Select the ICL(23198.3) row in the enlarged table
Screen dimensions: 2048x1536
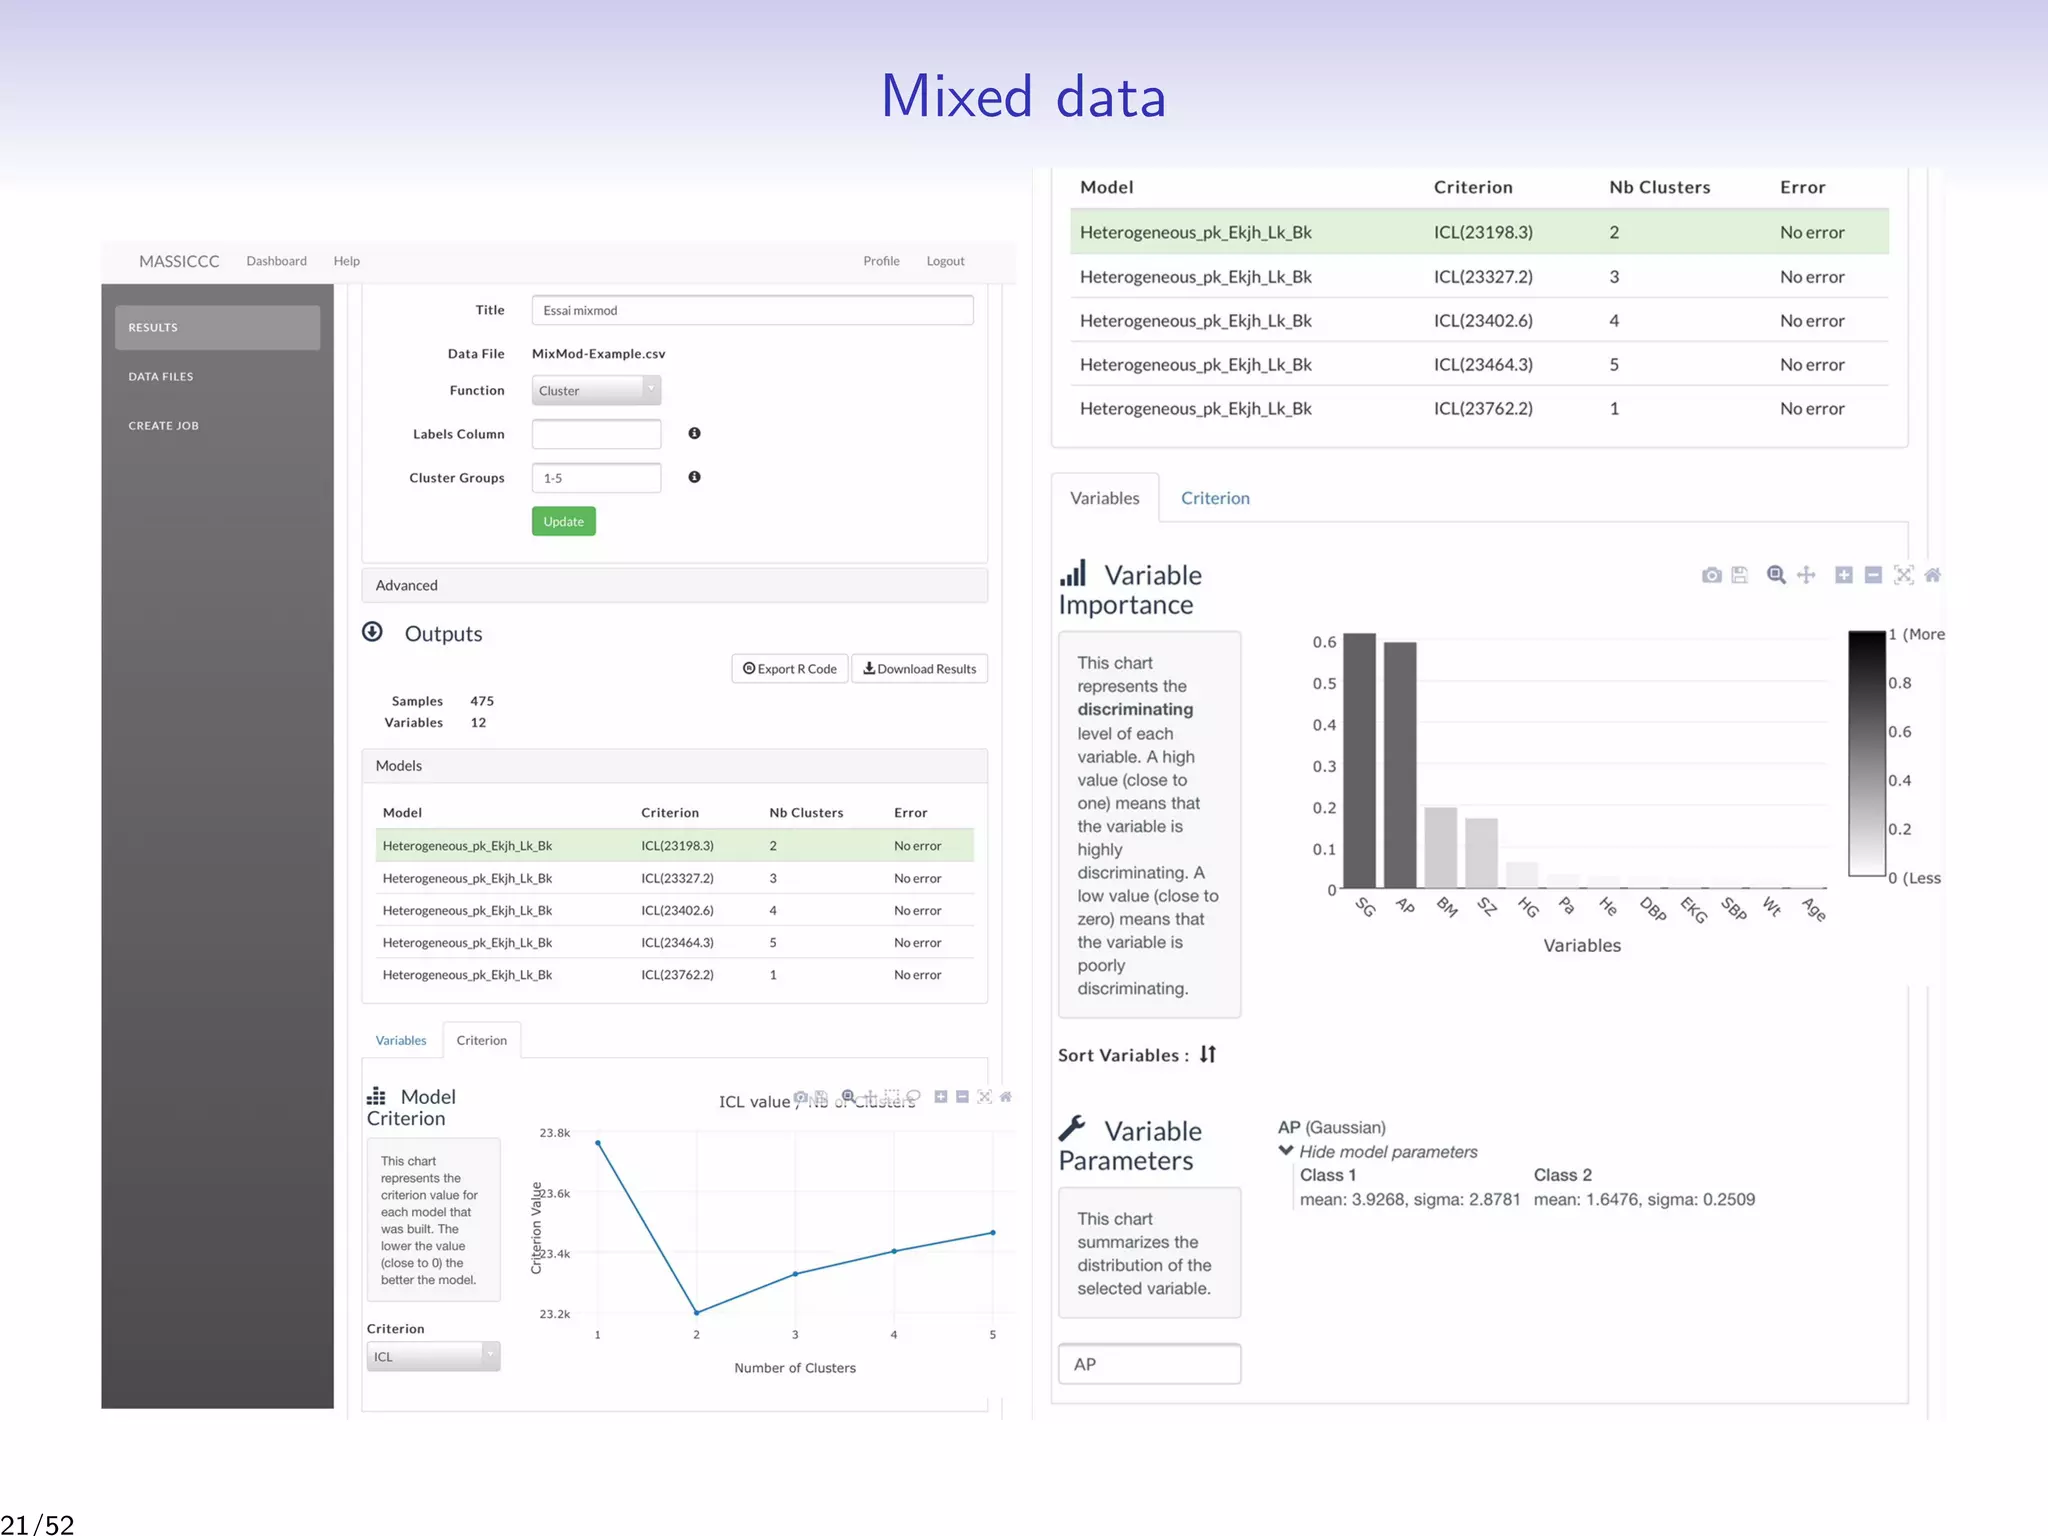point(1479,232)
